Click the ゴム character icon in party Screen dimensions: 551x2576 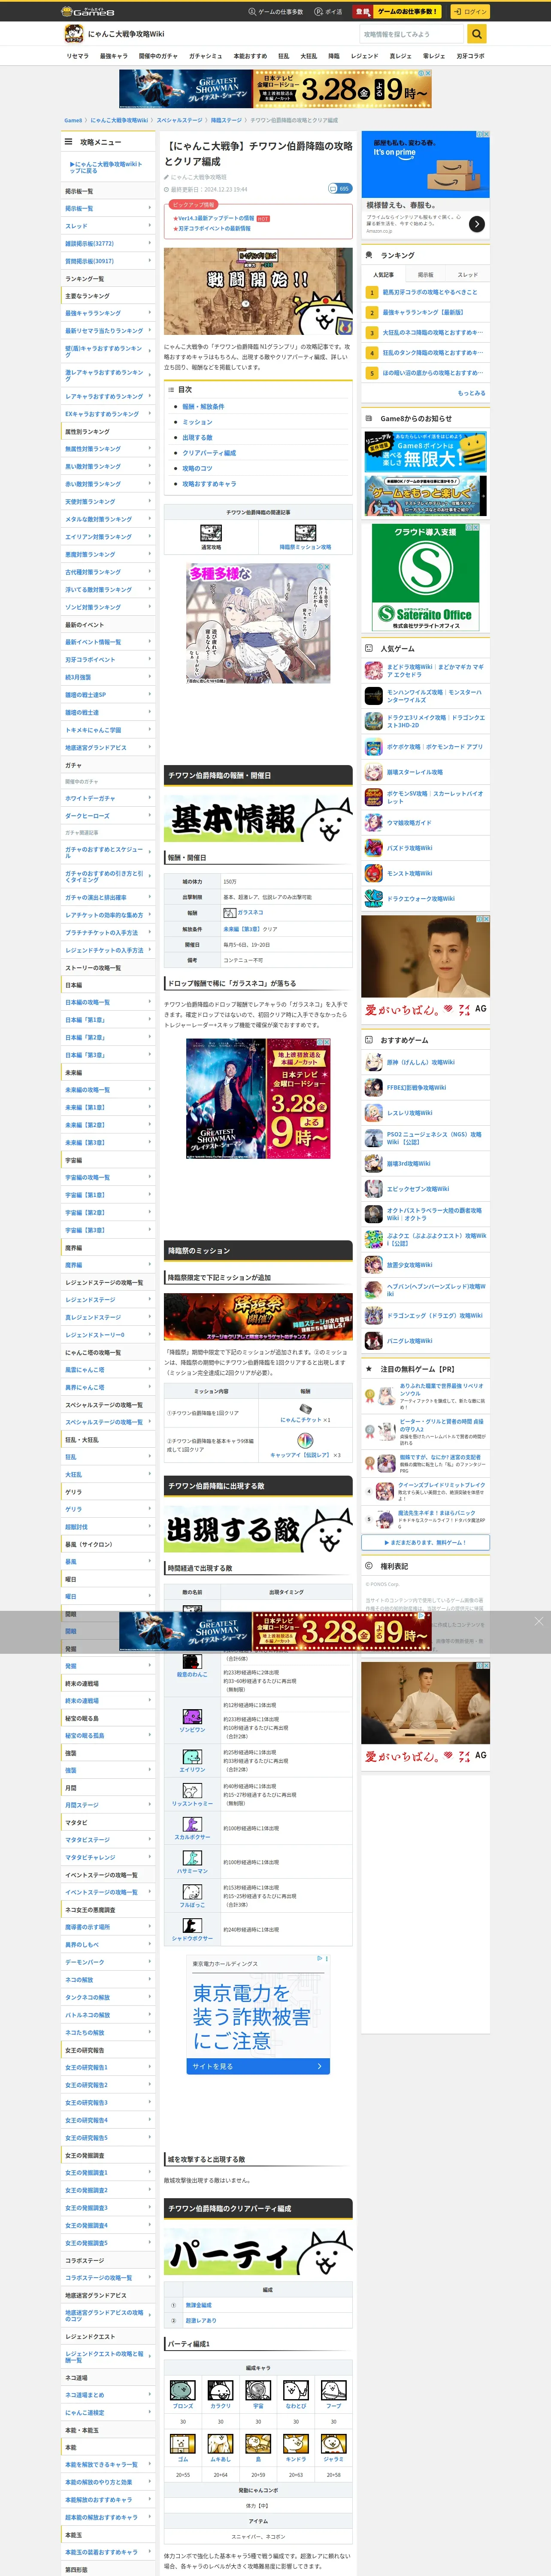tap(182, 2444)
